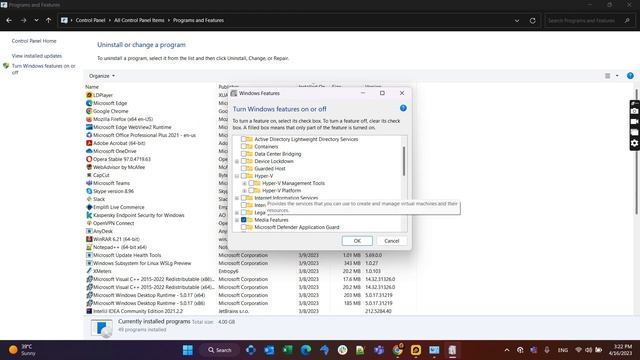Click the taskbar Search box
Screen dimensions: 640x360
coord(220,350)
